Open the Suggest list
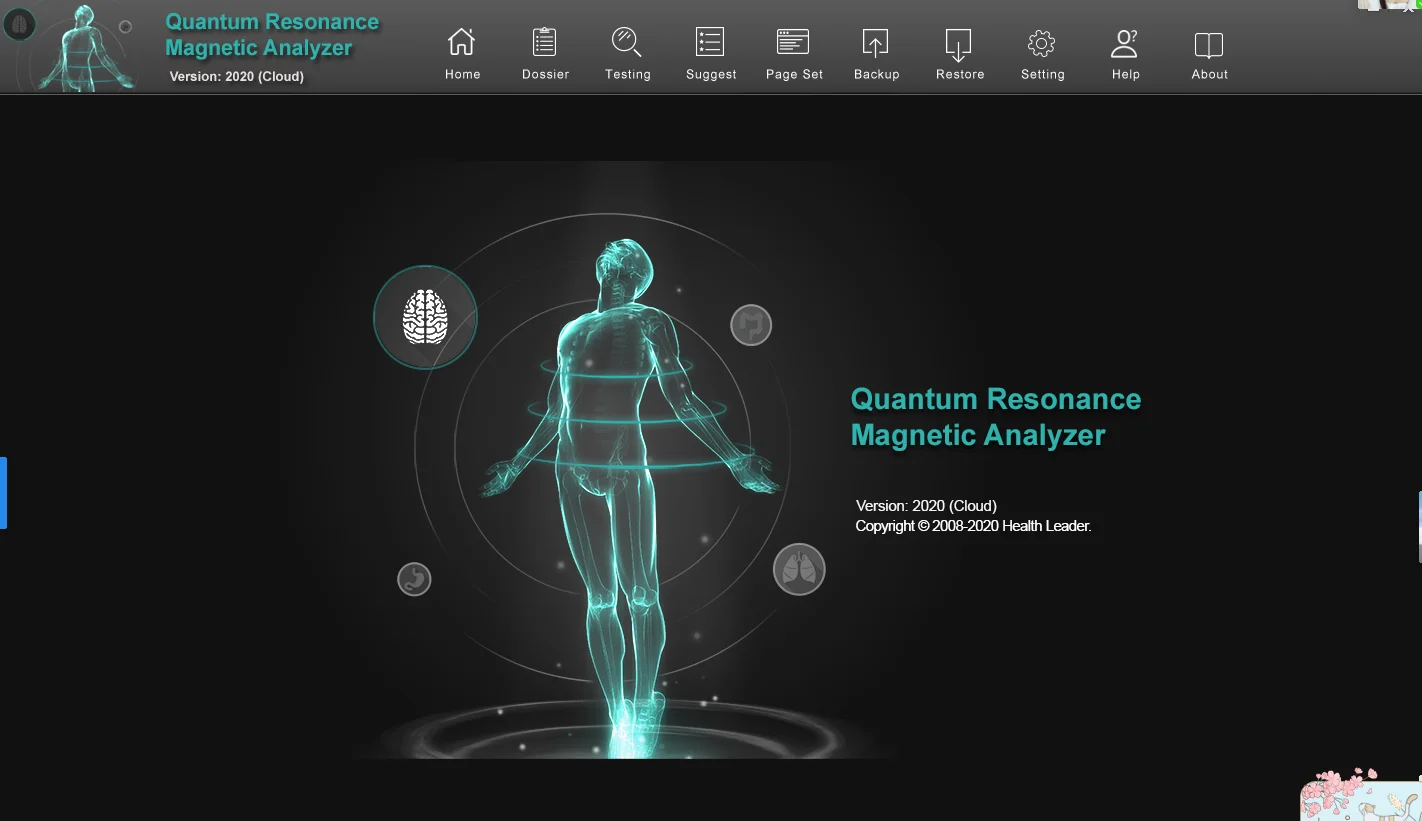The height and width of the screenshot is (821, 1422). click(x=710, y=54)
